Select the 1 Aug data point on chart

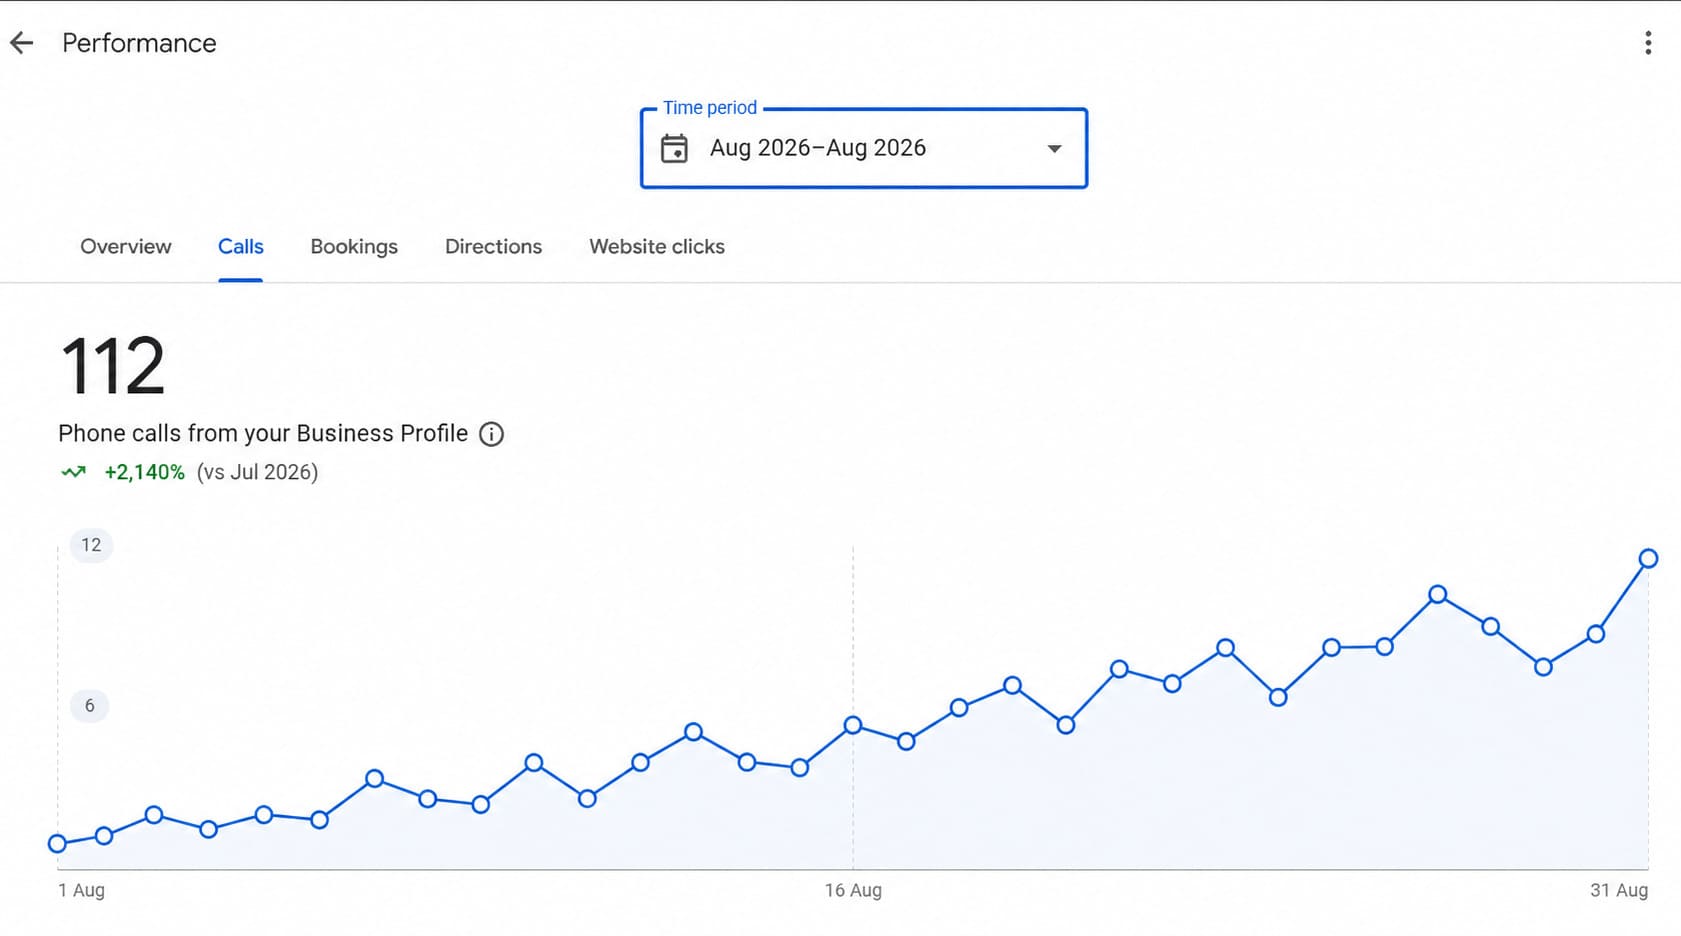pyautogui.click(x=58, y=843)
